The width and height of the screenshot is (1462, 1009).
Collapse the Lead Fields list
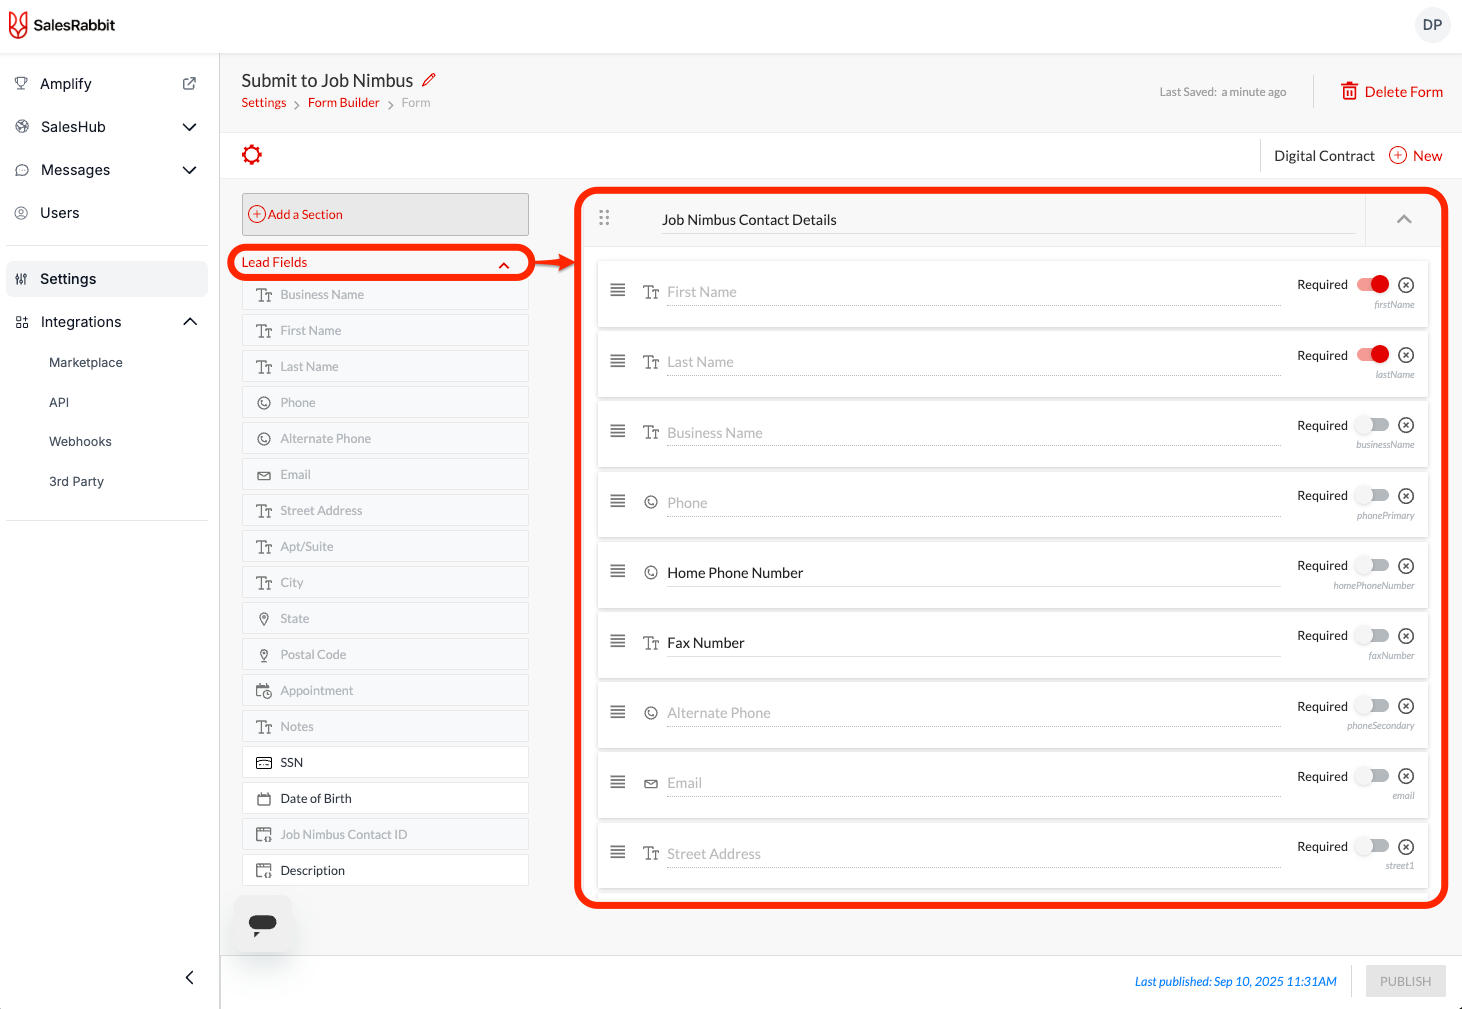[504, 264]
